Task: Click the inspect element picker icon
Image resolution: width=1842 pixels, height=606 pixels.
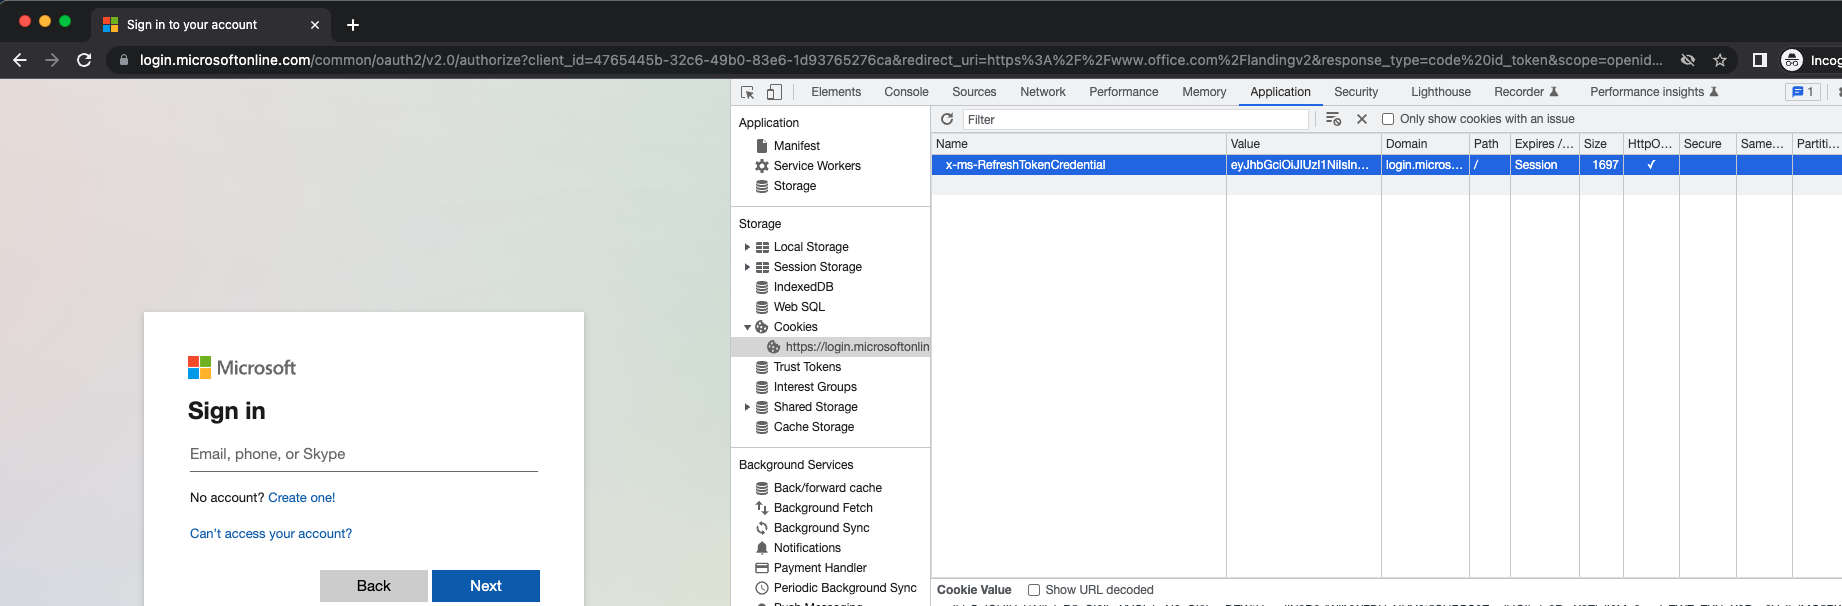Action: click(747, 92)
